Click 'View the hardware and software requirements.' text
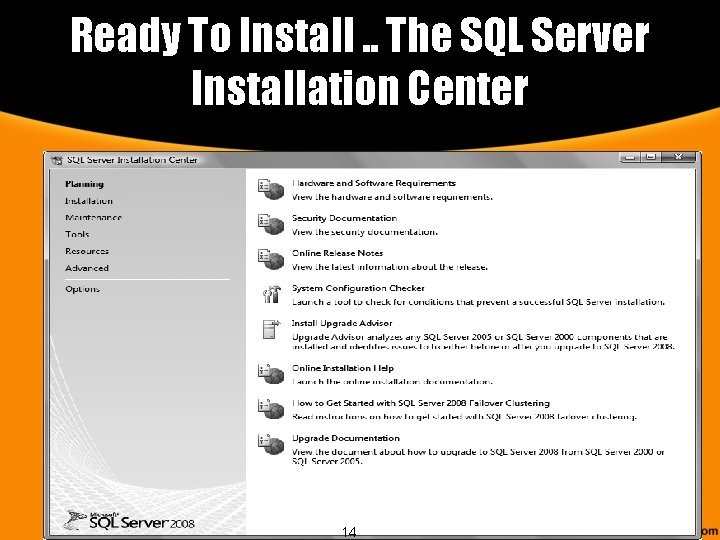 pyautogui.click(x=392, y=197)
